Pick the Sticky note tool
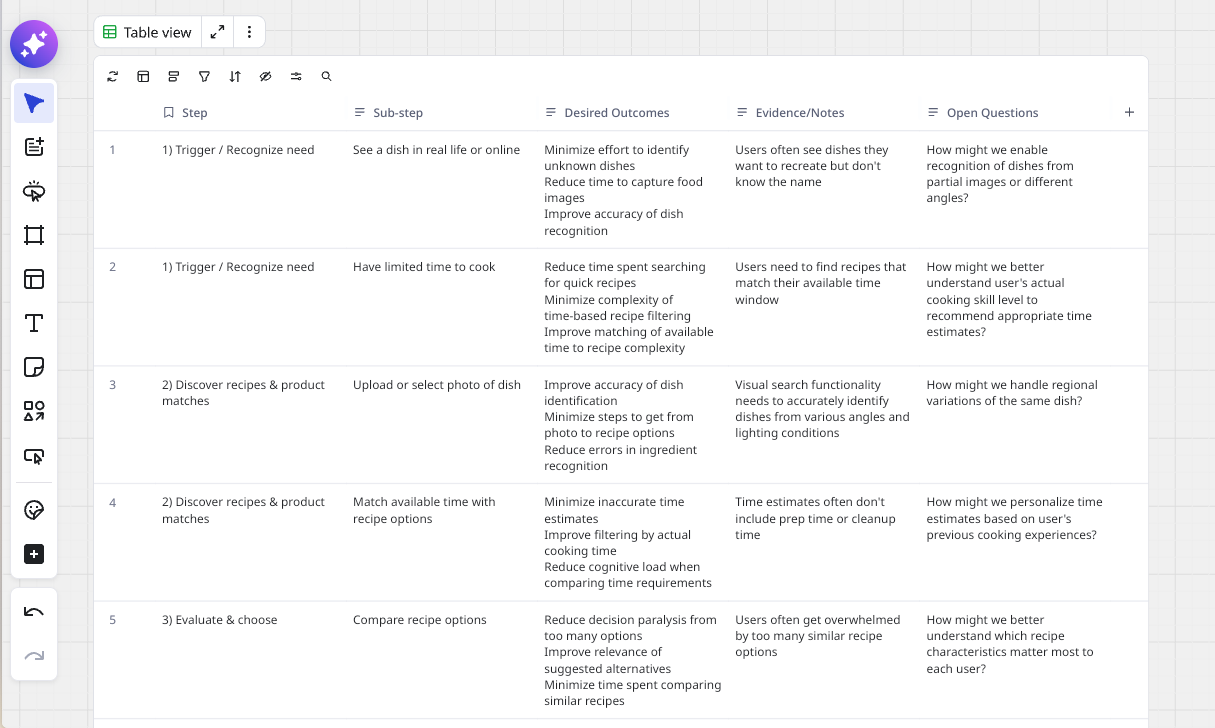The image size is (1215, 728). coord(34,367)
